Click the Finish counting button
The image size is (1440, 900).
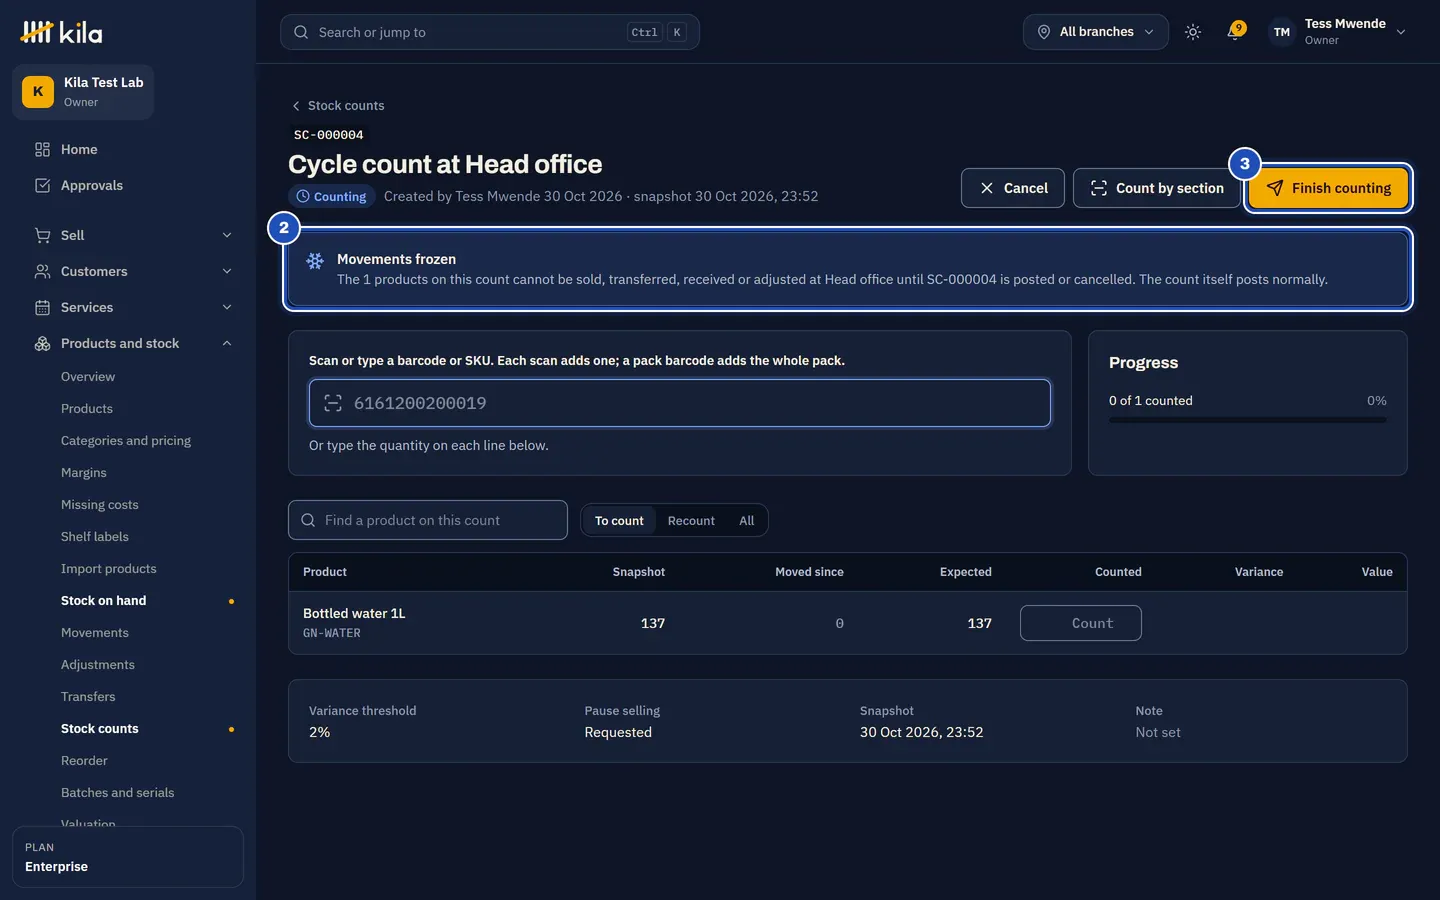[x=1328, y=188]
